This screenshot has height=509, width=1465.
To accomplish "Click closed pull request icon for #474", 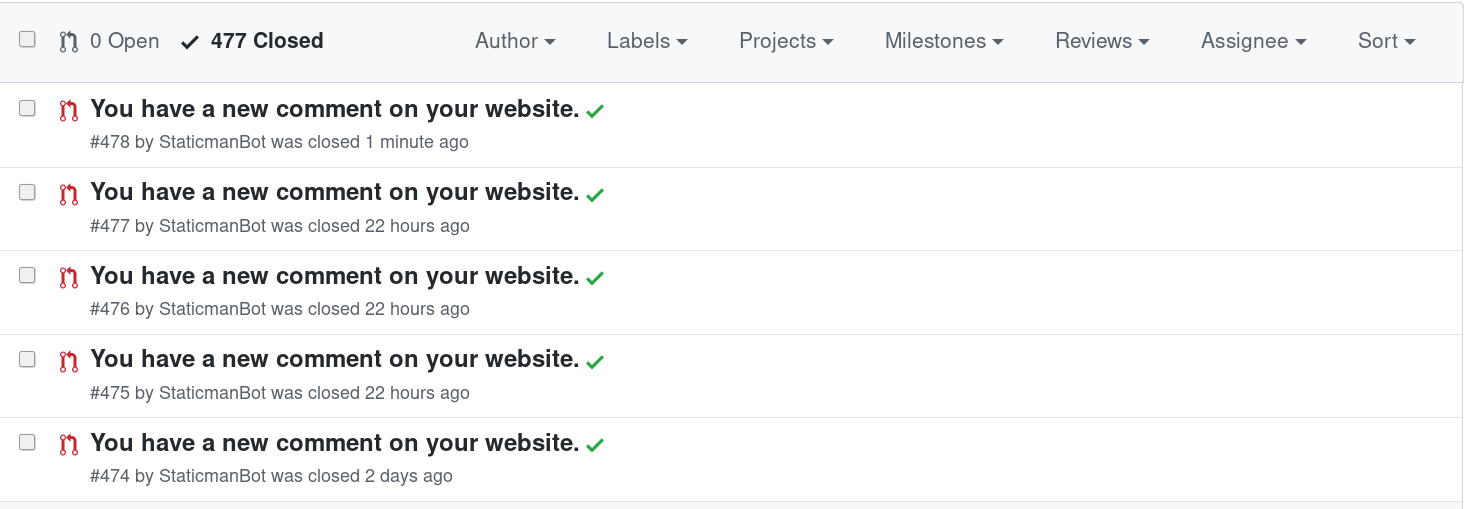I will tap(68, 444).
